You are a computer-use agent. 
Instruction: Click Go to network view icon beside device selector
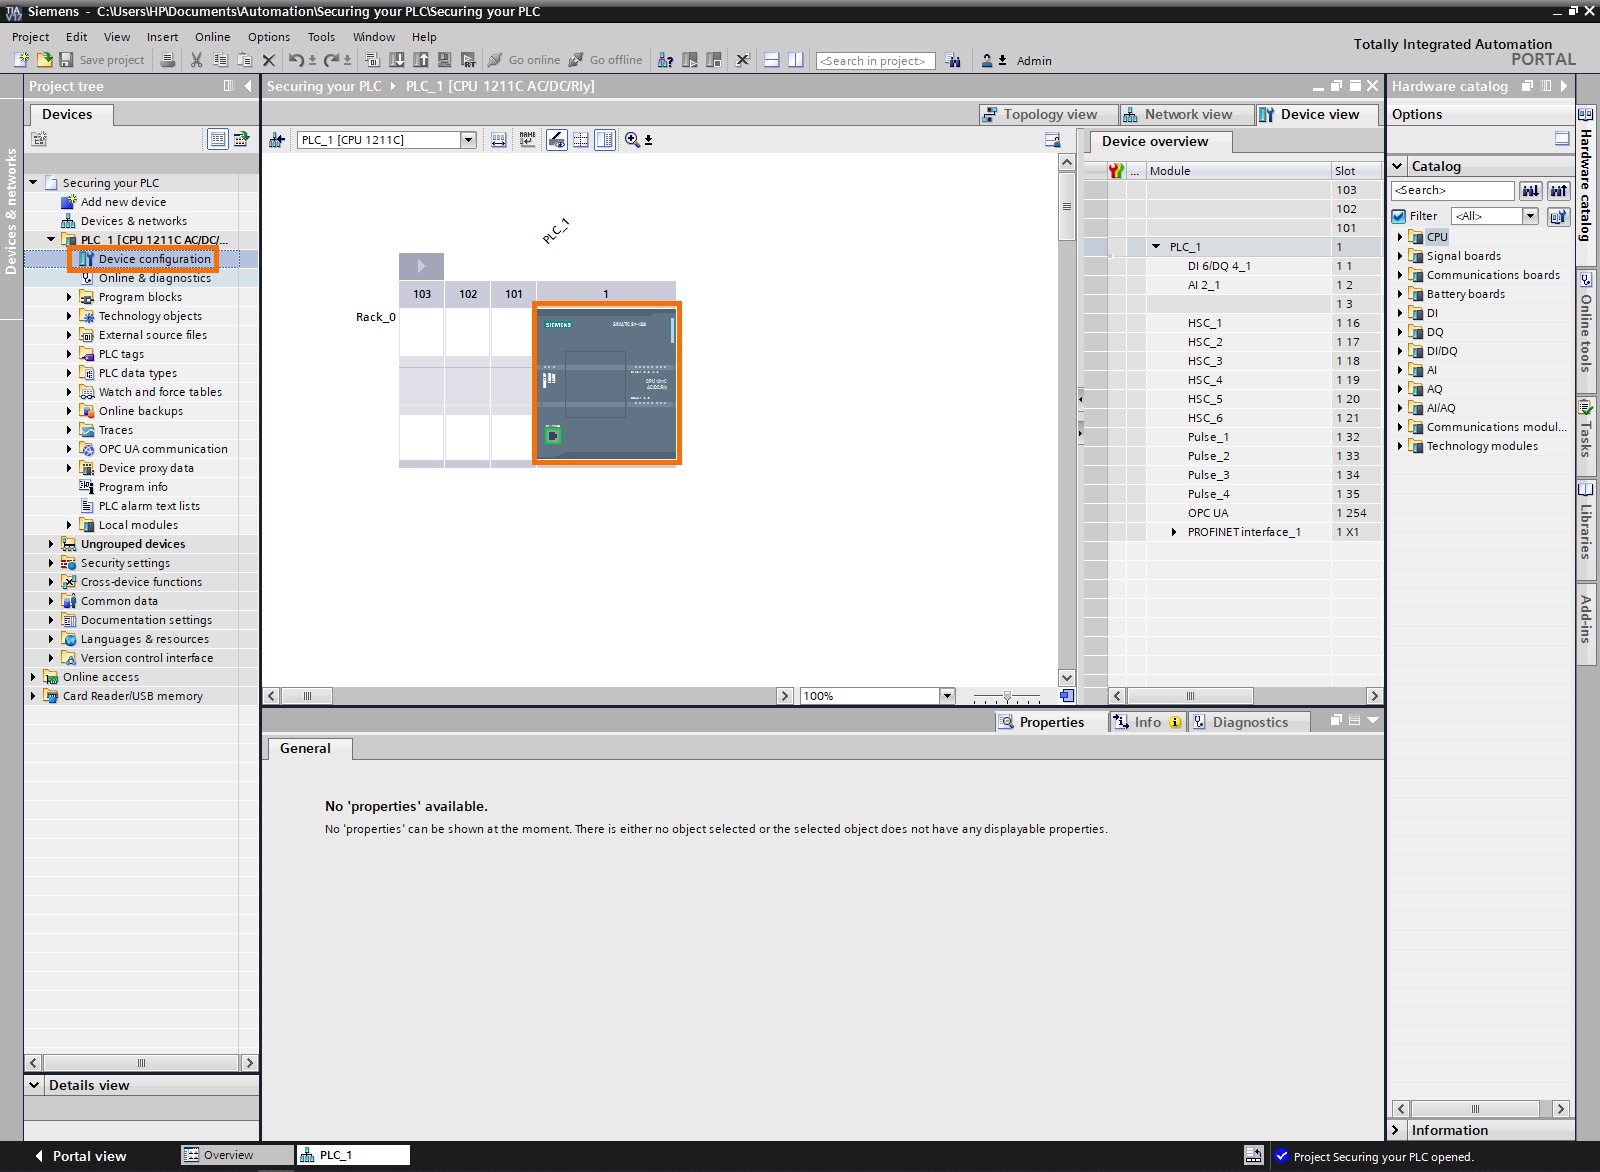coord(278,140)
